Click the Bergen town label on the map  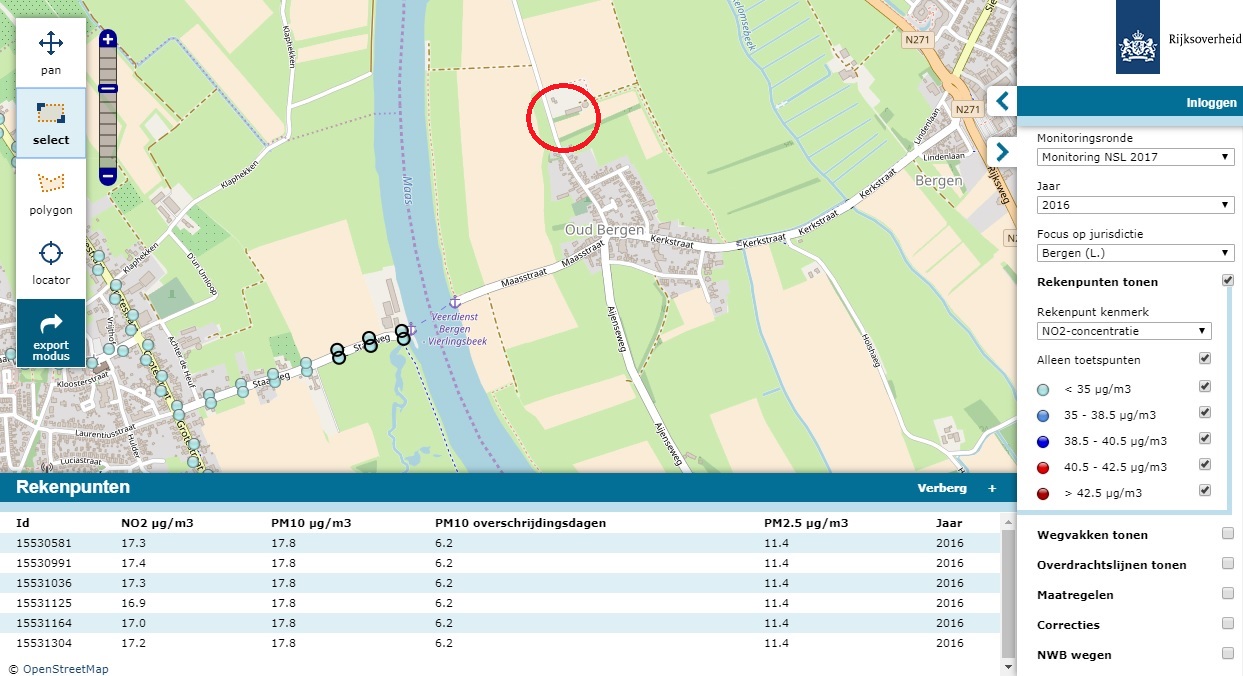[x=938, y=181]
